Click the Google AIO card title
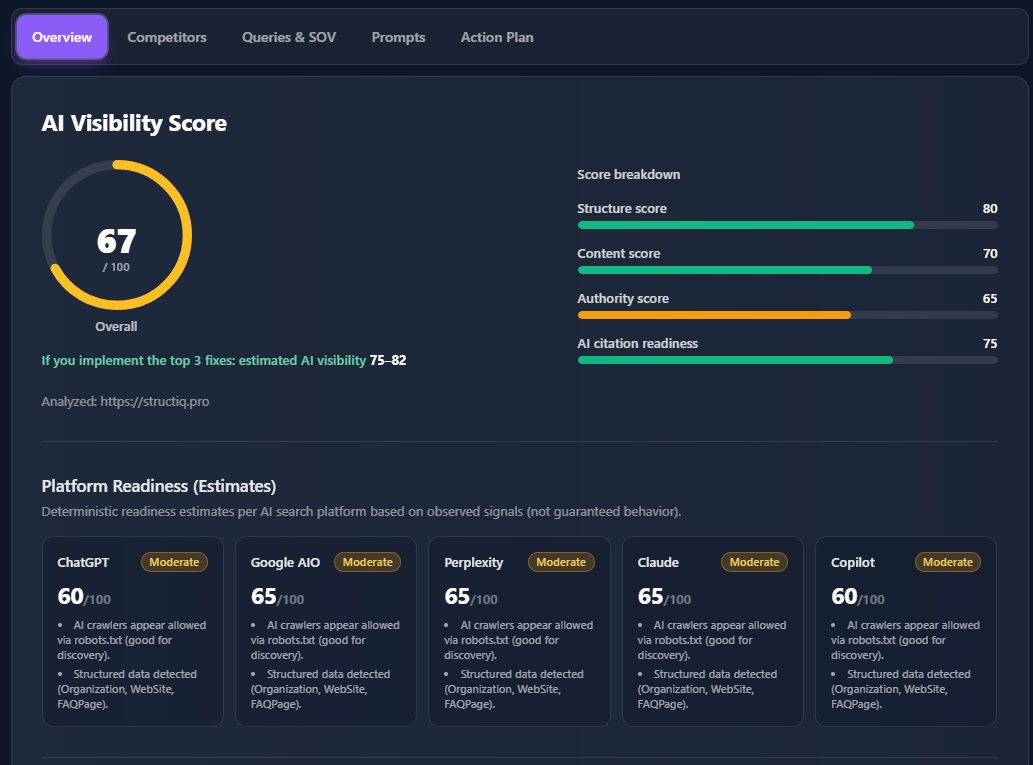 tap(285, 563)
